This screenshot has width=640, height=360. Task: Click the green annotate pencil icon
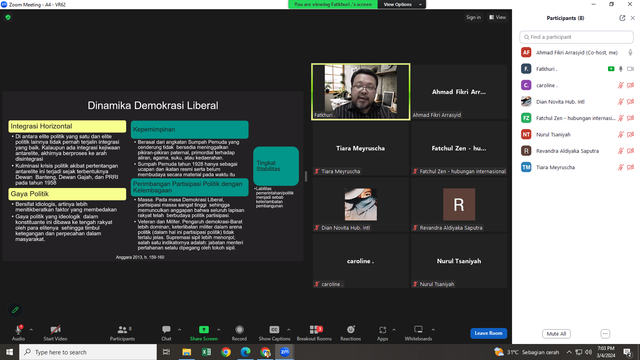pos(15,310)
